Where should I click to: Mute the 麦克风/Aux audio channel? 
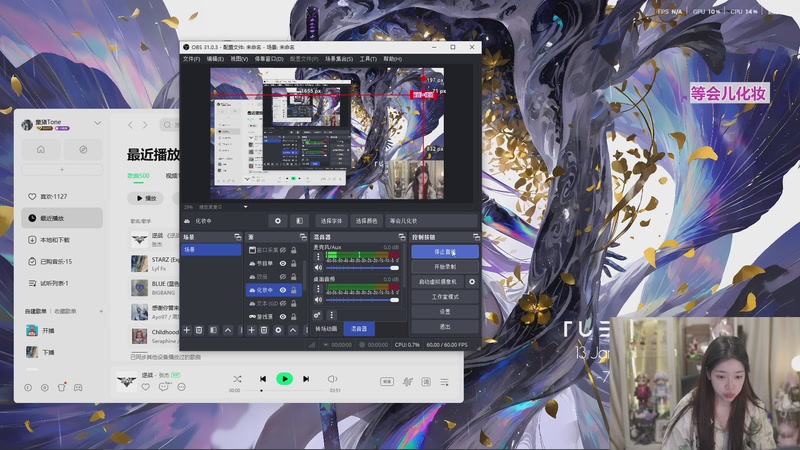318,268
